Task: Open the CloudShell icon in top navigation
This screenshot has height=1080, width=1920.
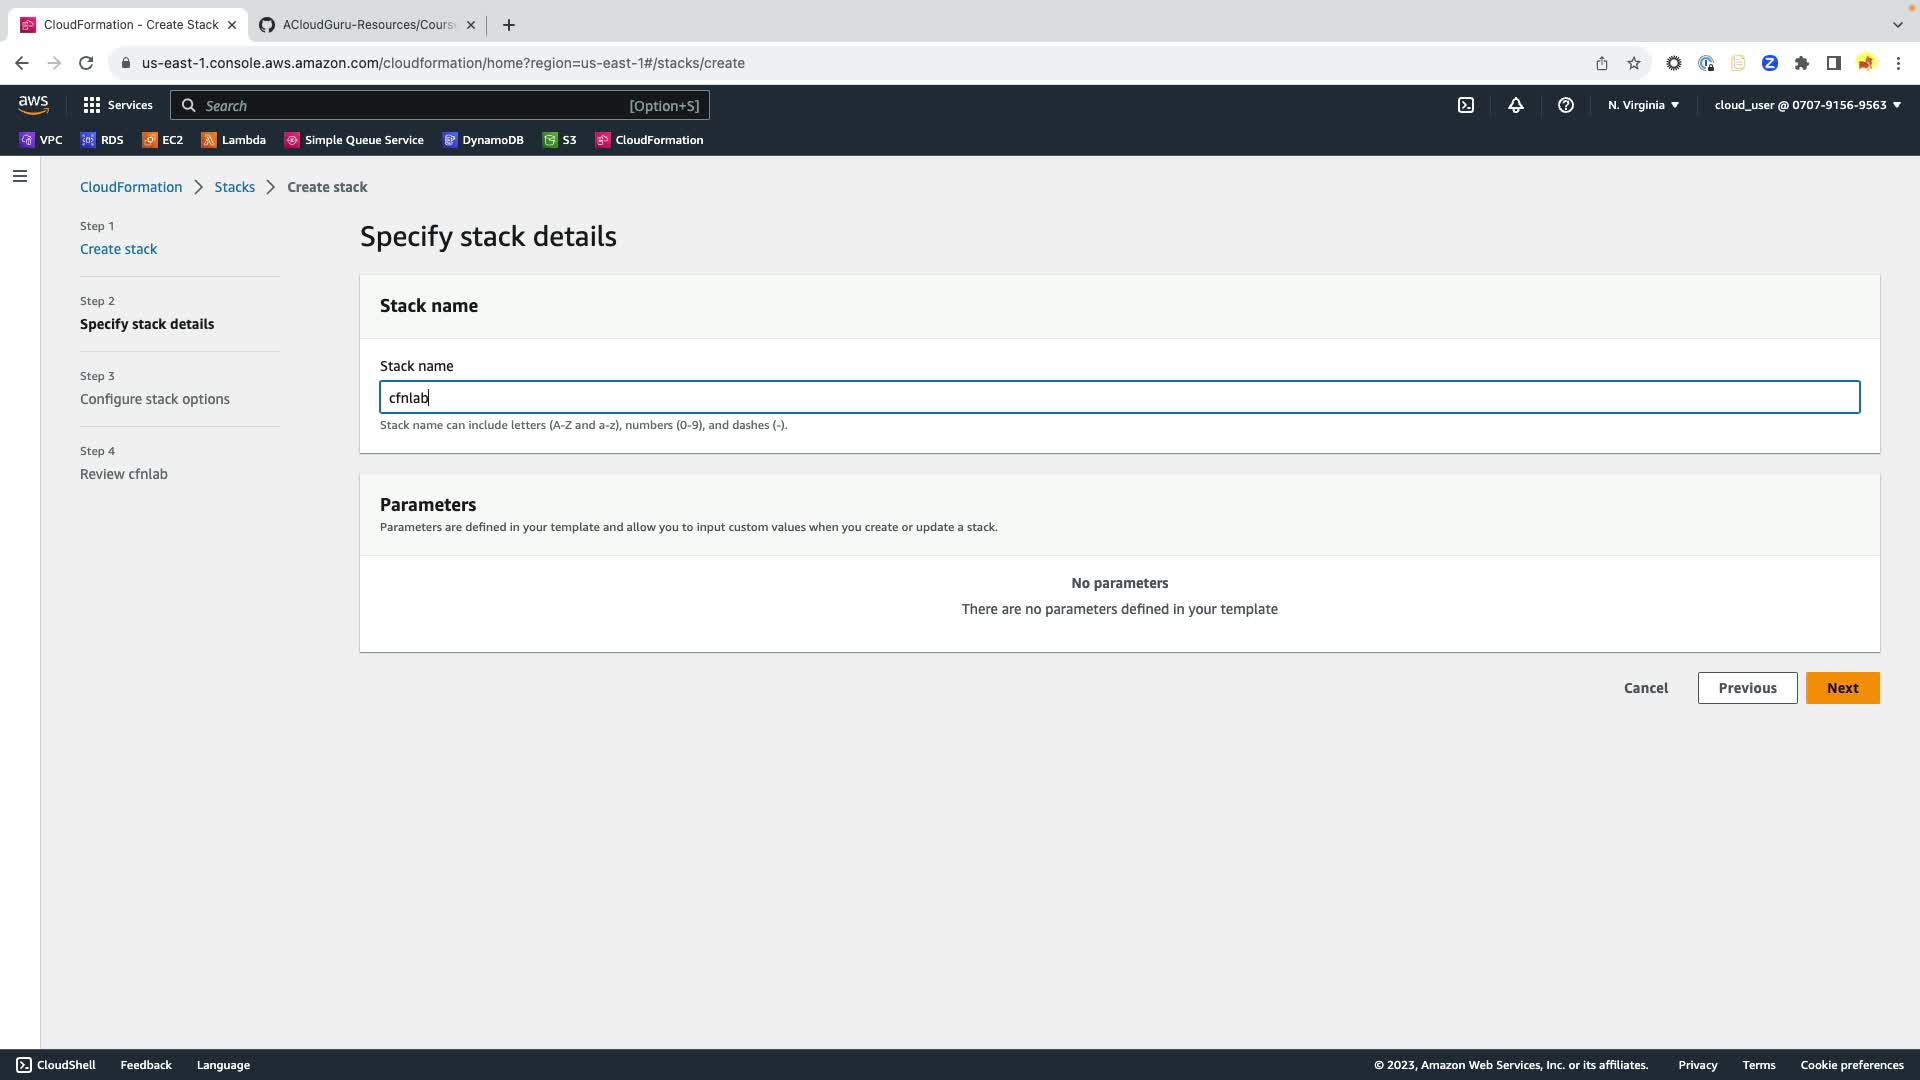Action: tap(1465, 105)
